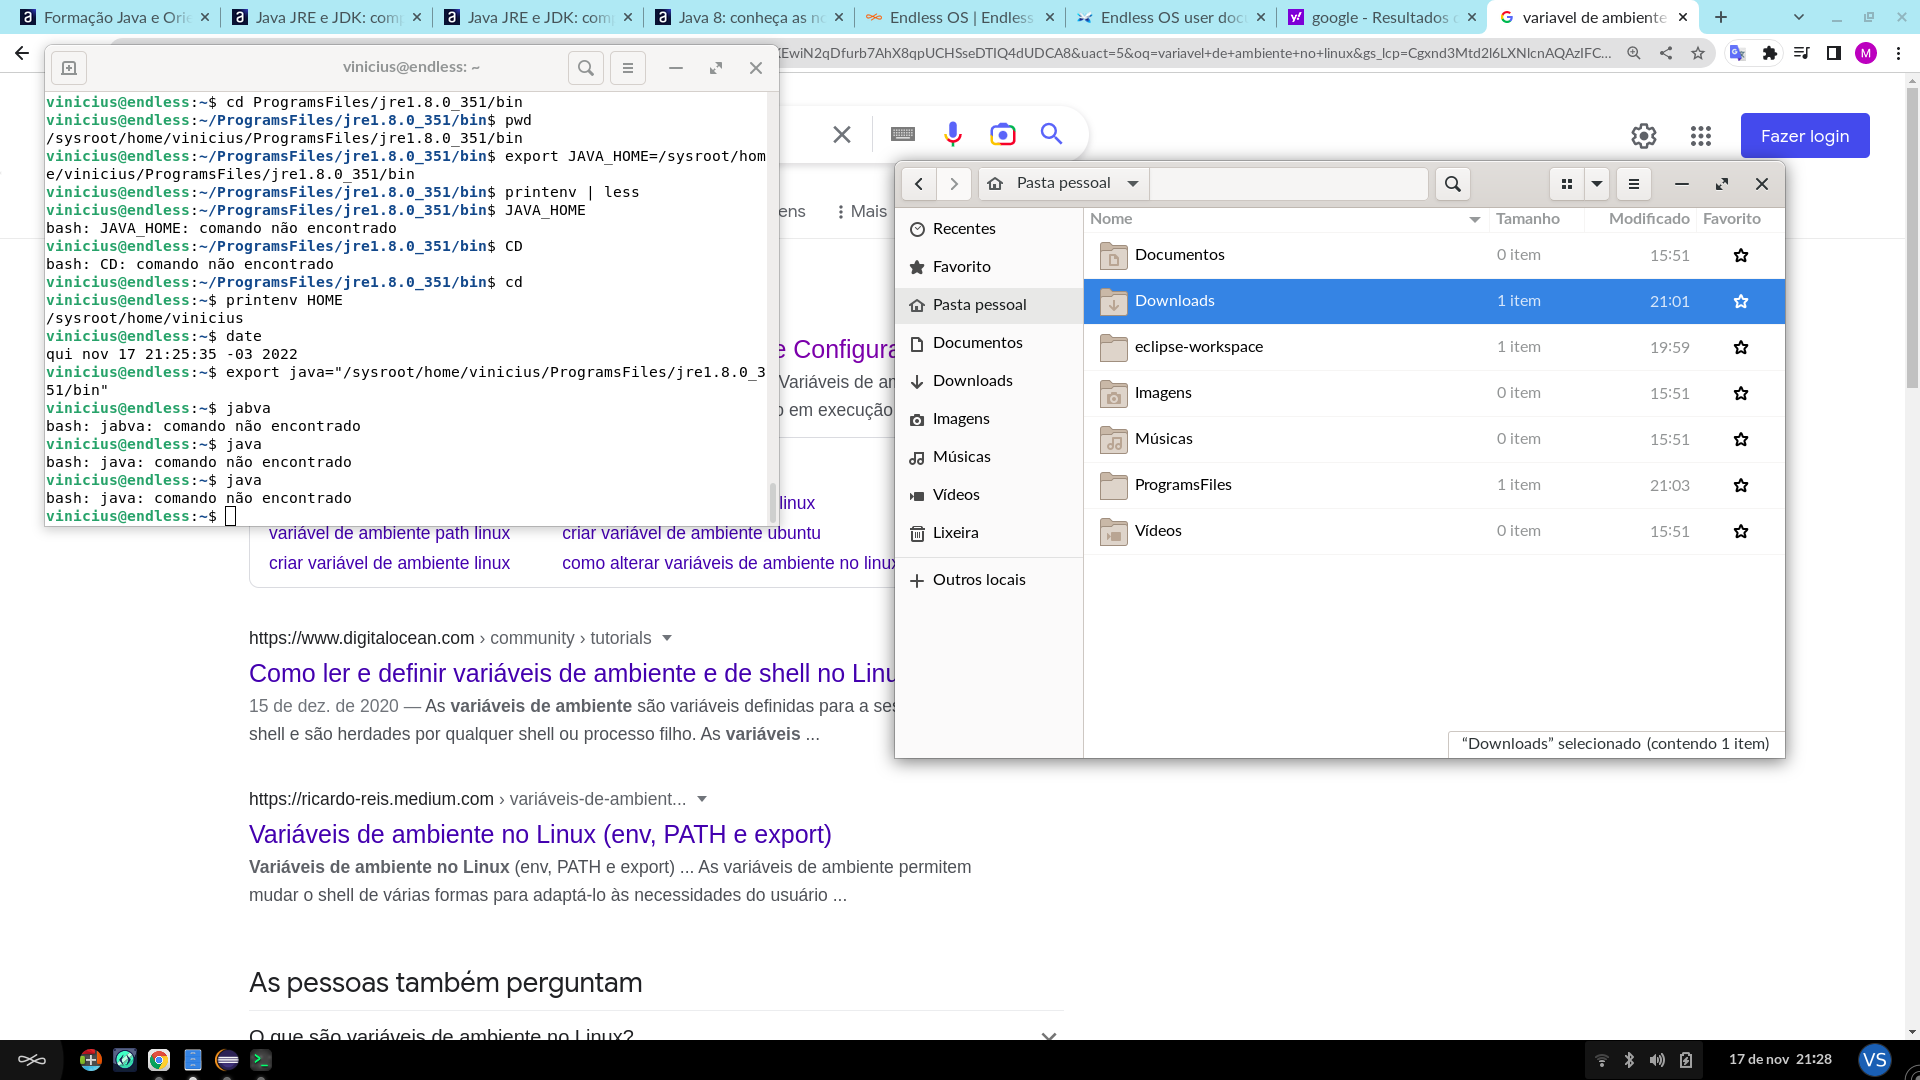This screenshot has width=1920, height=1080.
Task: Open file manager view options dropdown
Action: coord(1597,184)
